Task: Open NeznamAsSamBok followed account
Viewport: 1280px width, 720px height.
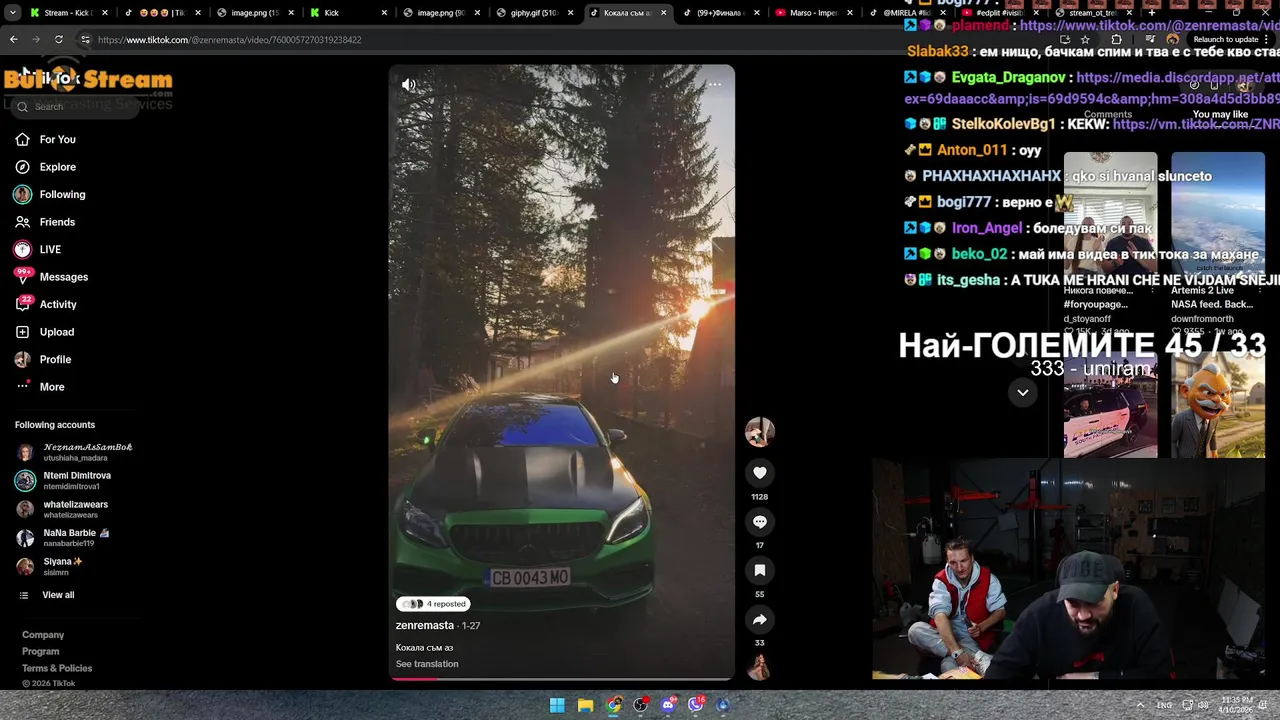Action: [x=75, y=452]
